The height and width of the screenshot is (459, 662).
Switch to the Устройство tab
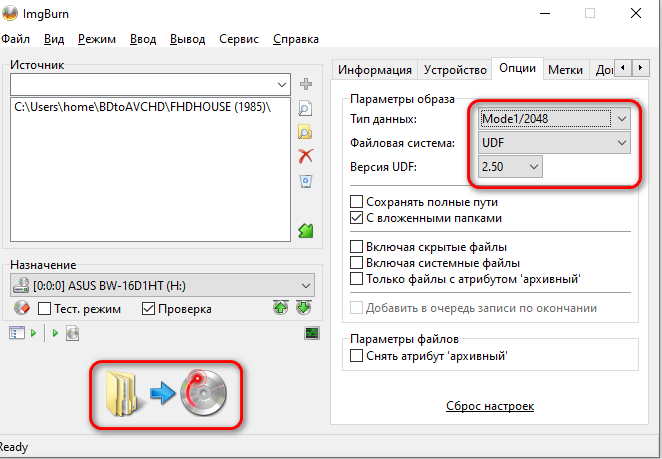pos(455,70)
